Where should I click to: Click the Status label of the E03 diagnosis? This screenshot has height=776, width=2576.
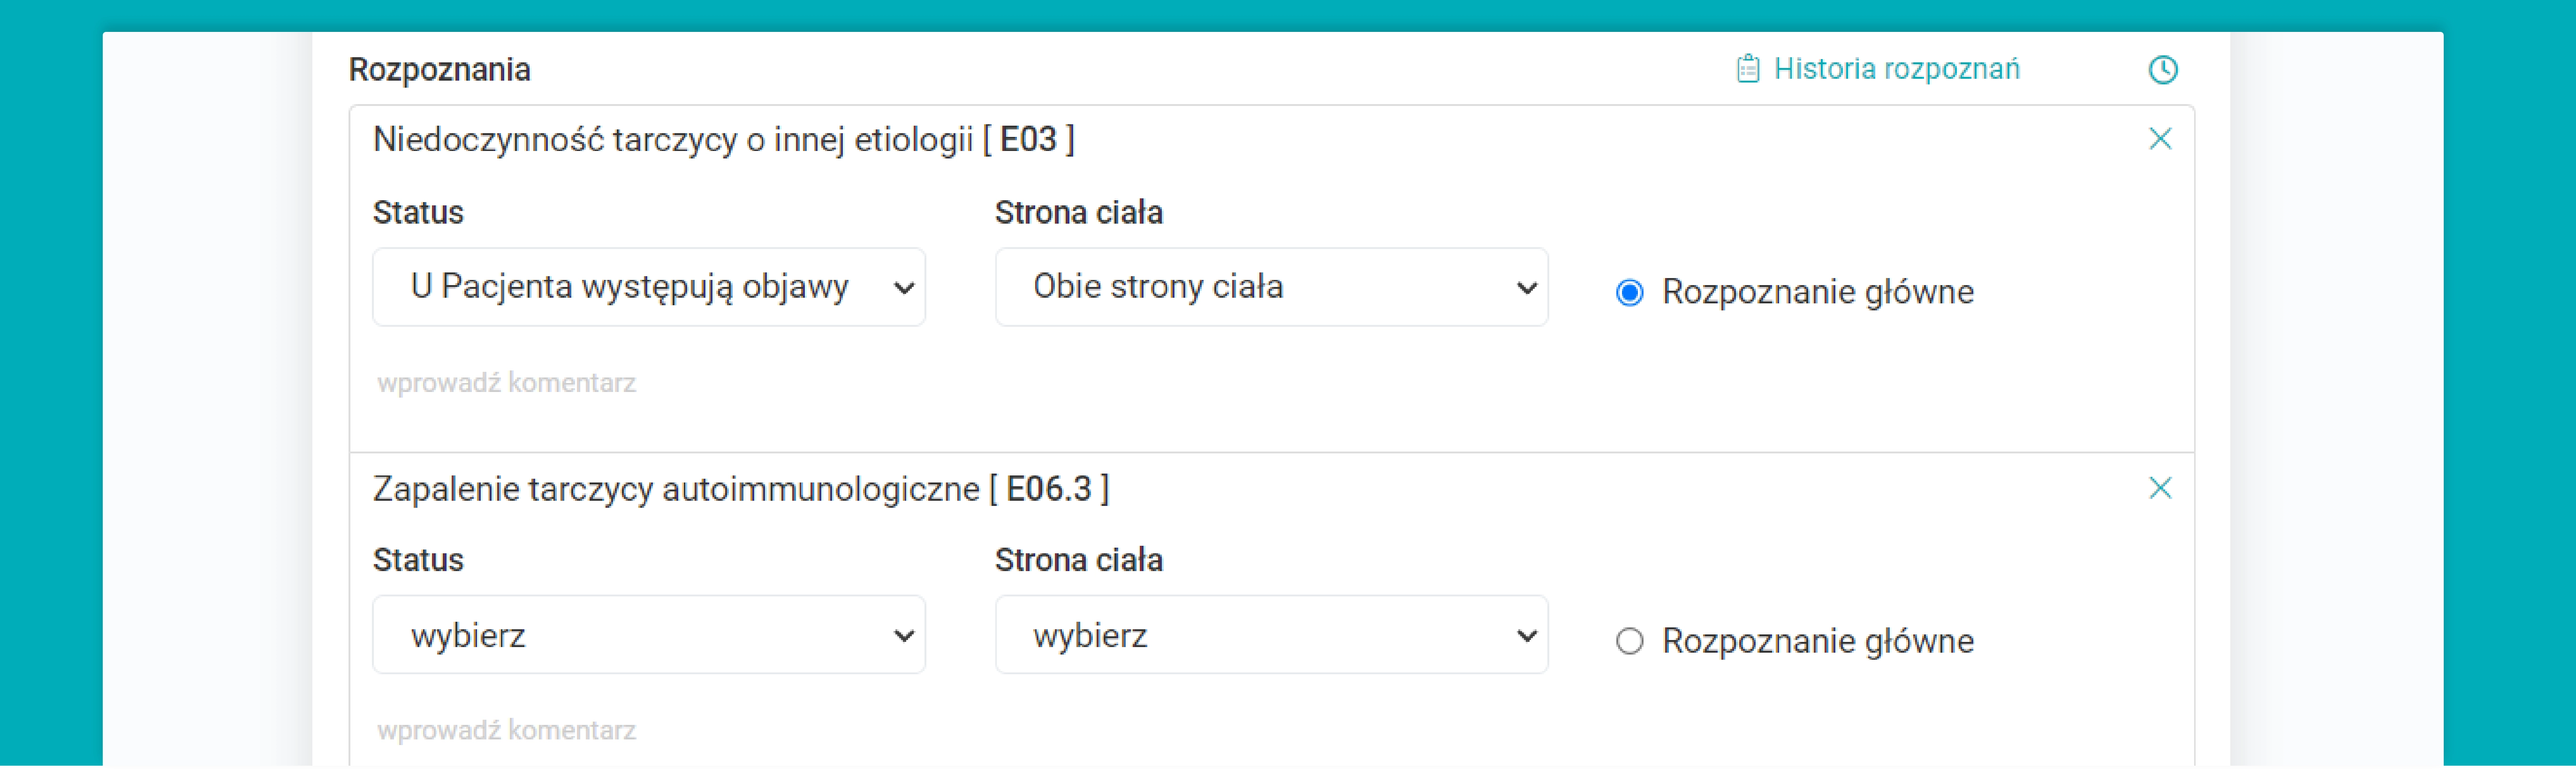tap(418, 213)
